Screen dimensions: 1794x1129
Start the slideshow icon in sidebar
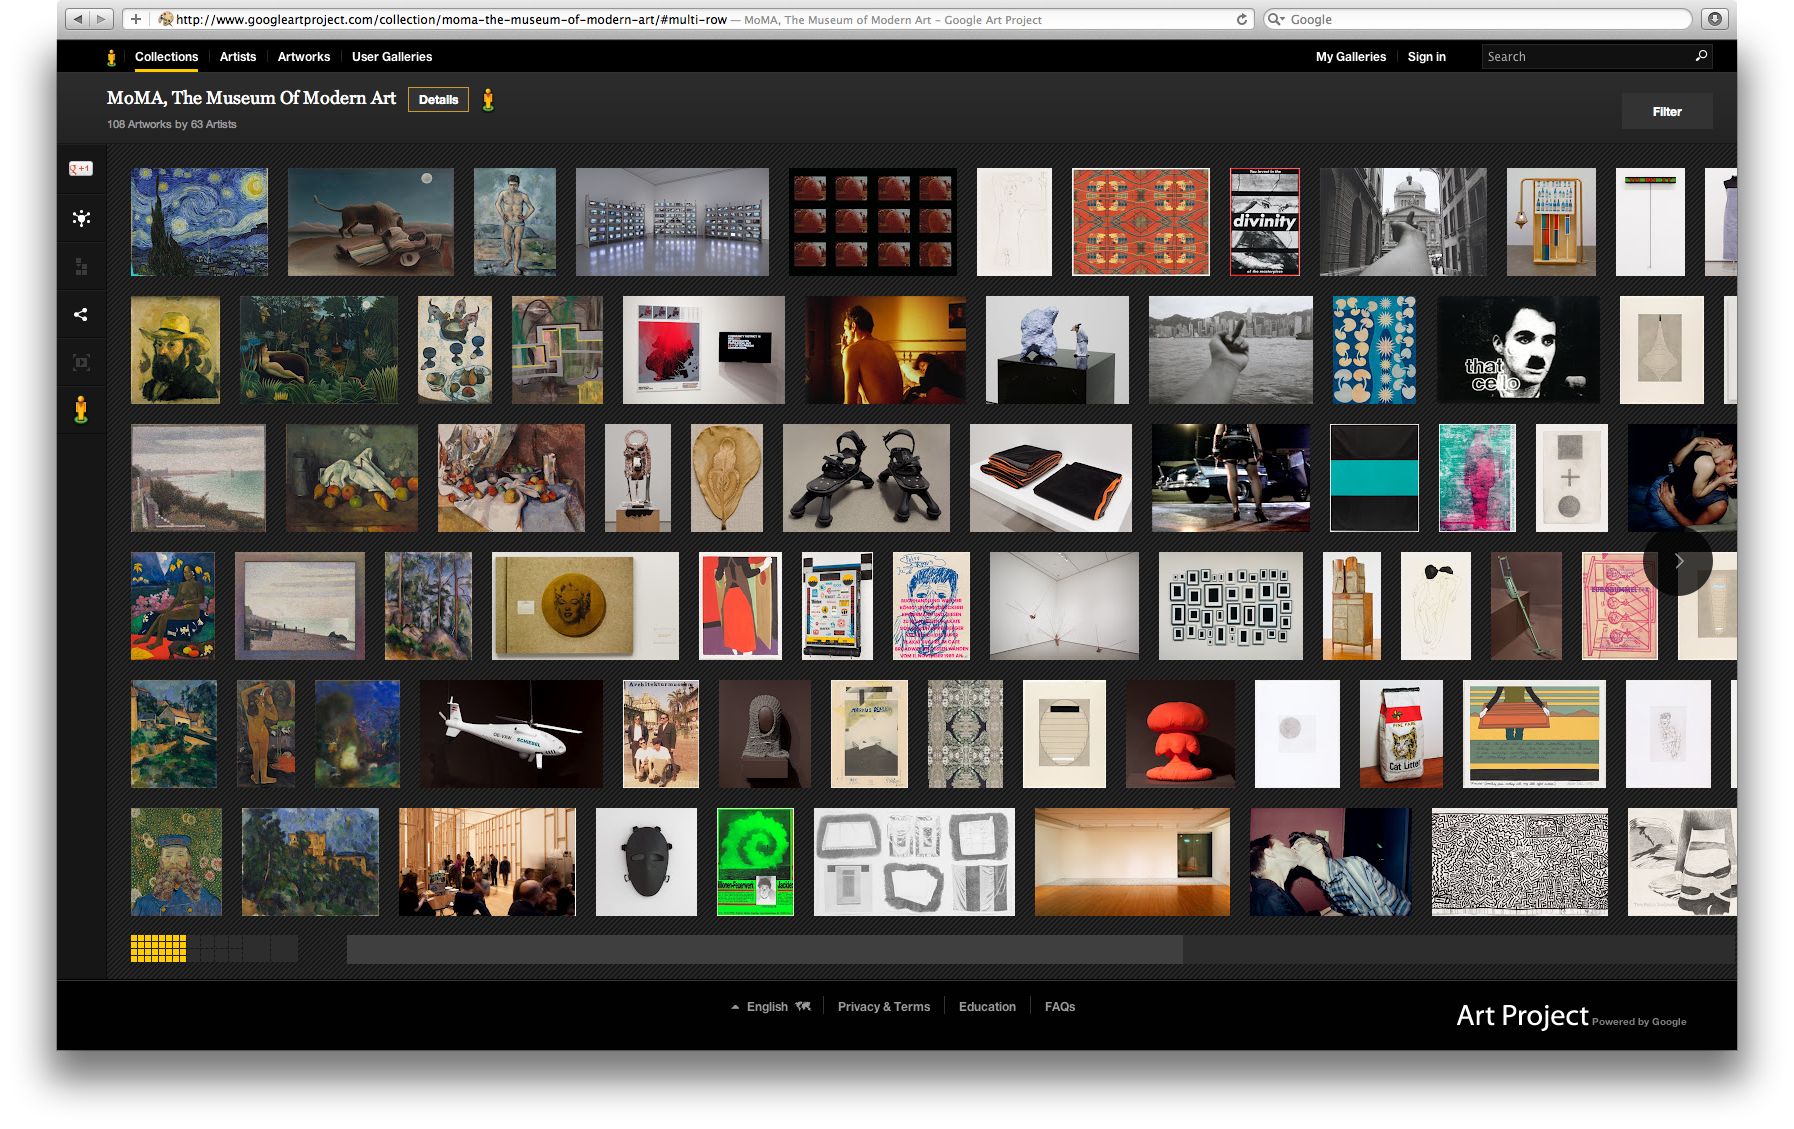(x=81, y=362)
